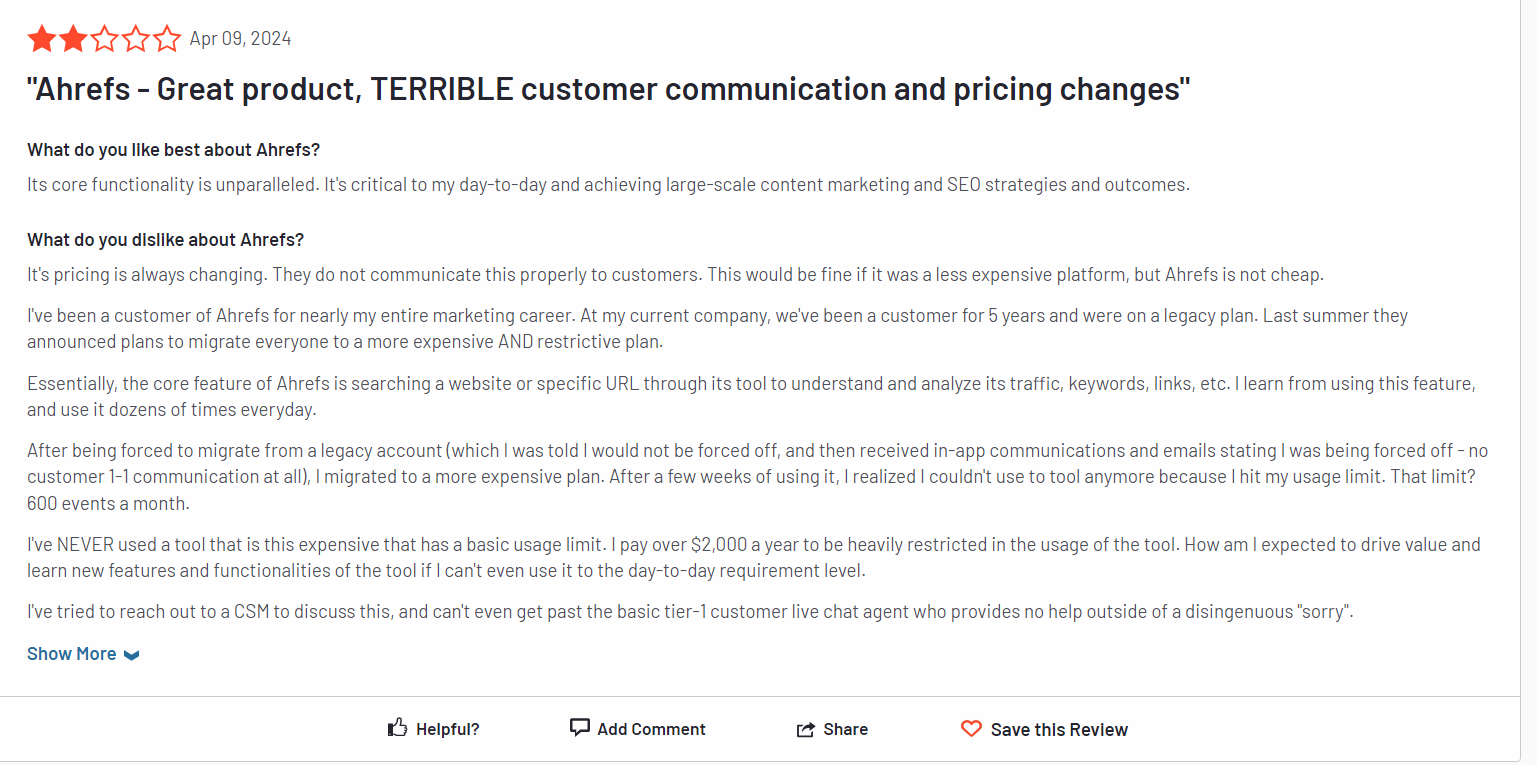This screenshot has height=765, width=1537.
Task: Click the second filled star rating
Action: point(73,39)
